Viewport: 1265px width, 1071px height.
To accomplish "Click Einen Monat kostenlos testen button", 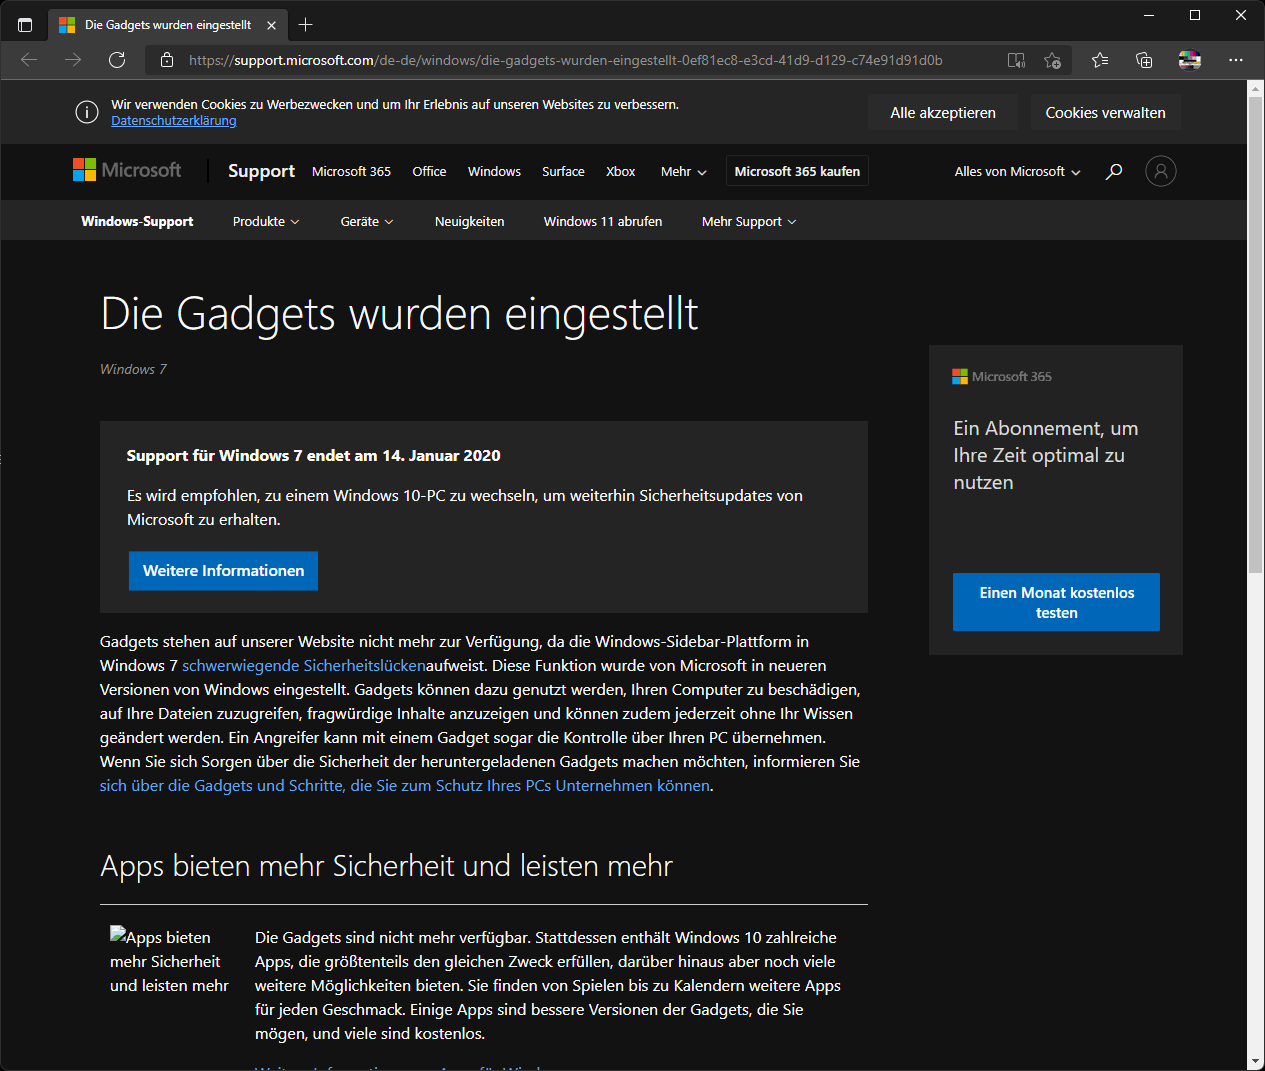I will point(1056,602).
